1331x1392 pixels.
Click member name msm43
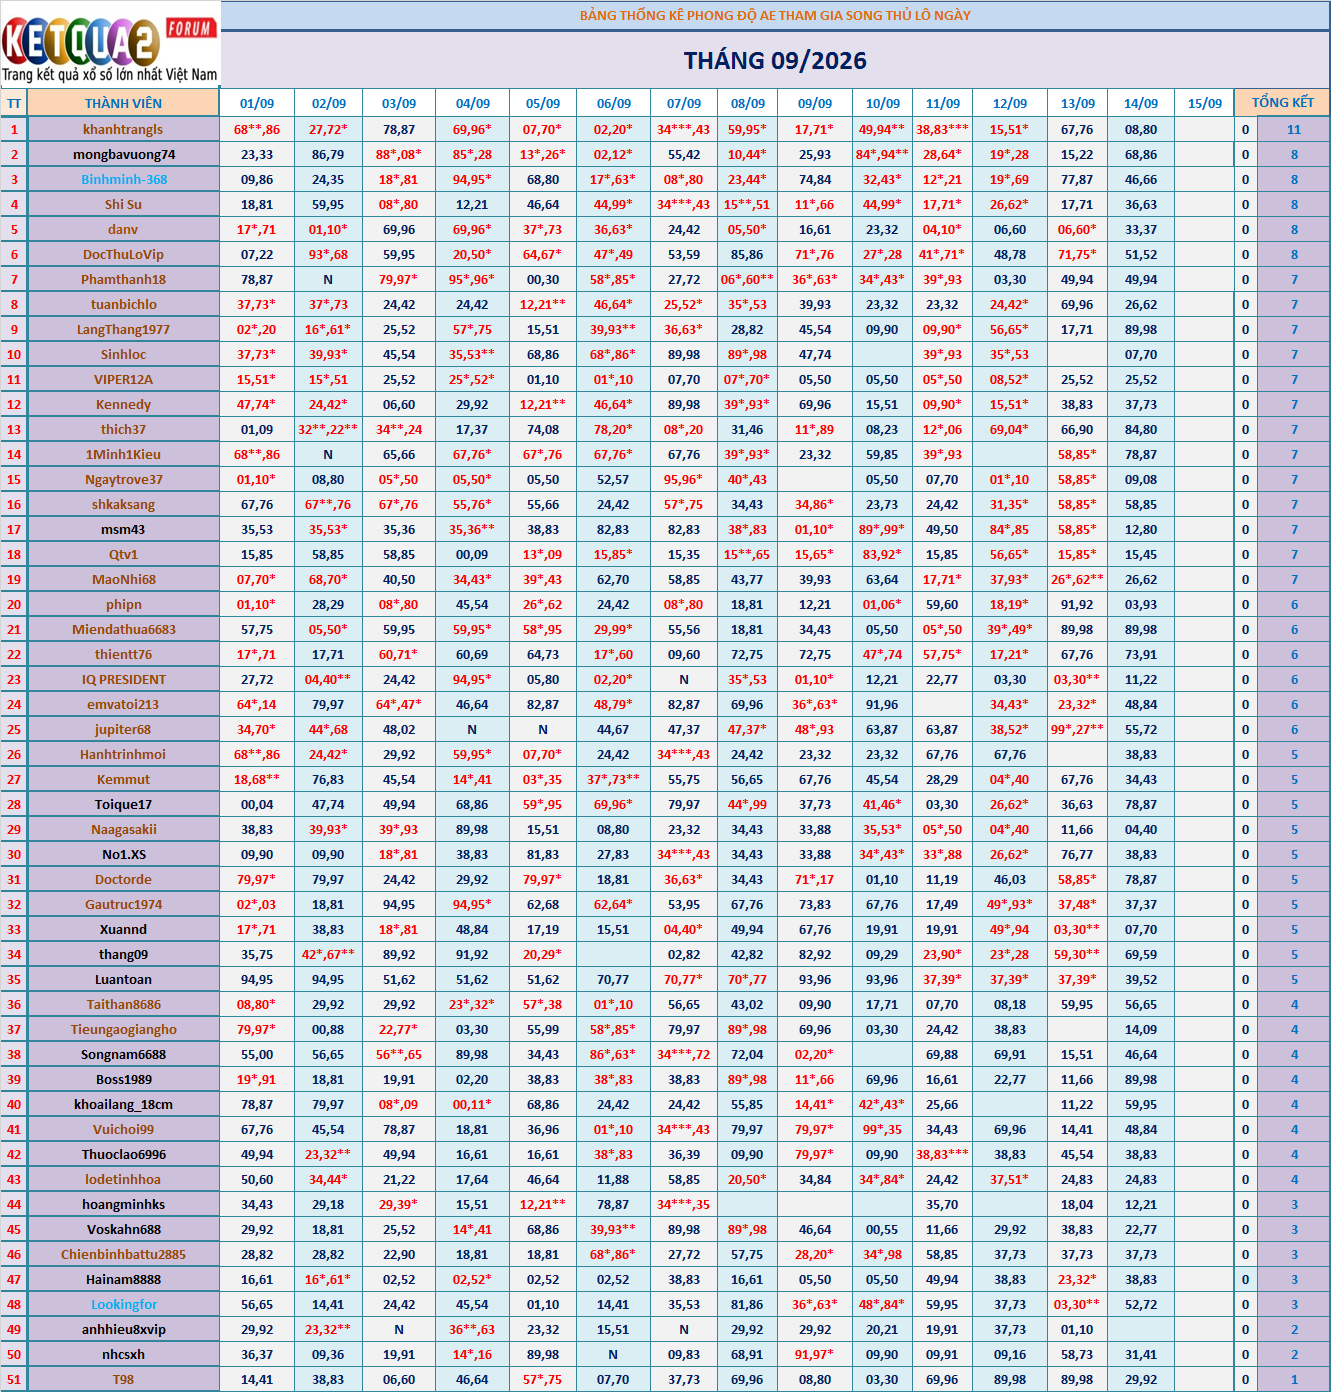pyautogui.click(x=123, y=529)
